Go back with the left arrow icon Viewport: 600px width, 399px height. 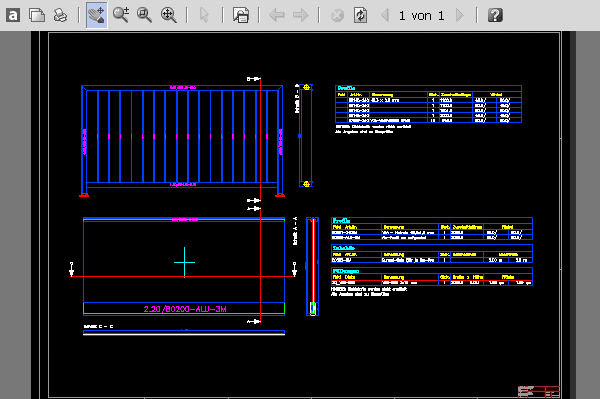pyautogui.click(x=276, y=15)
